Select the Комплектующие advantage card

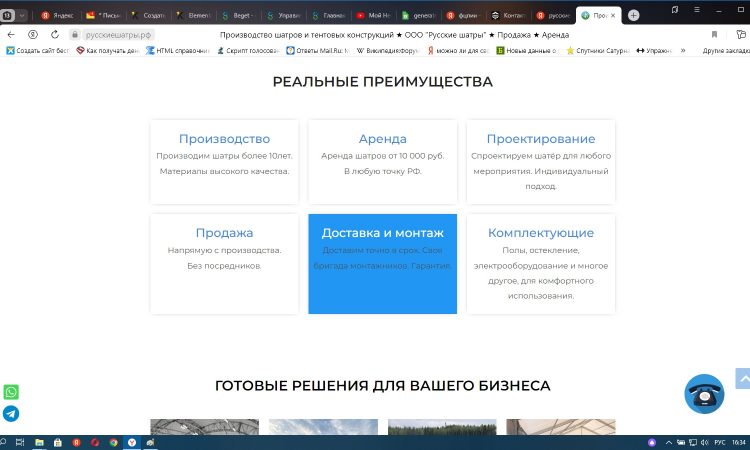[540, 264]
